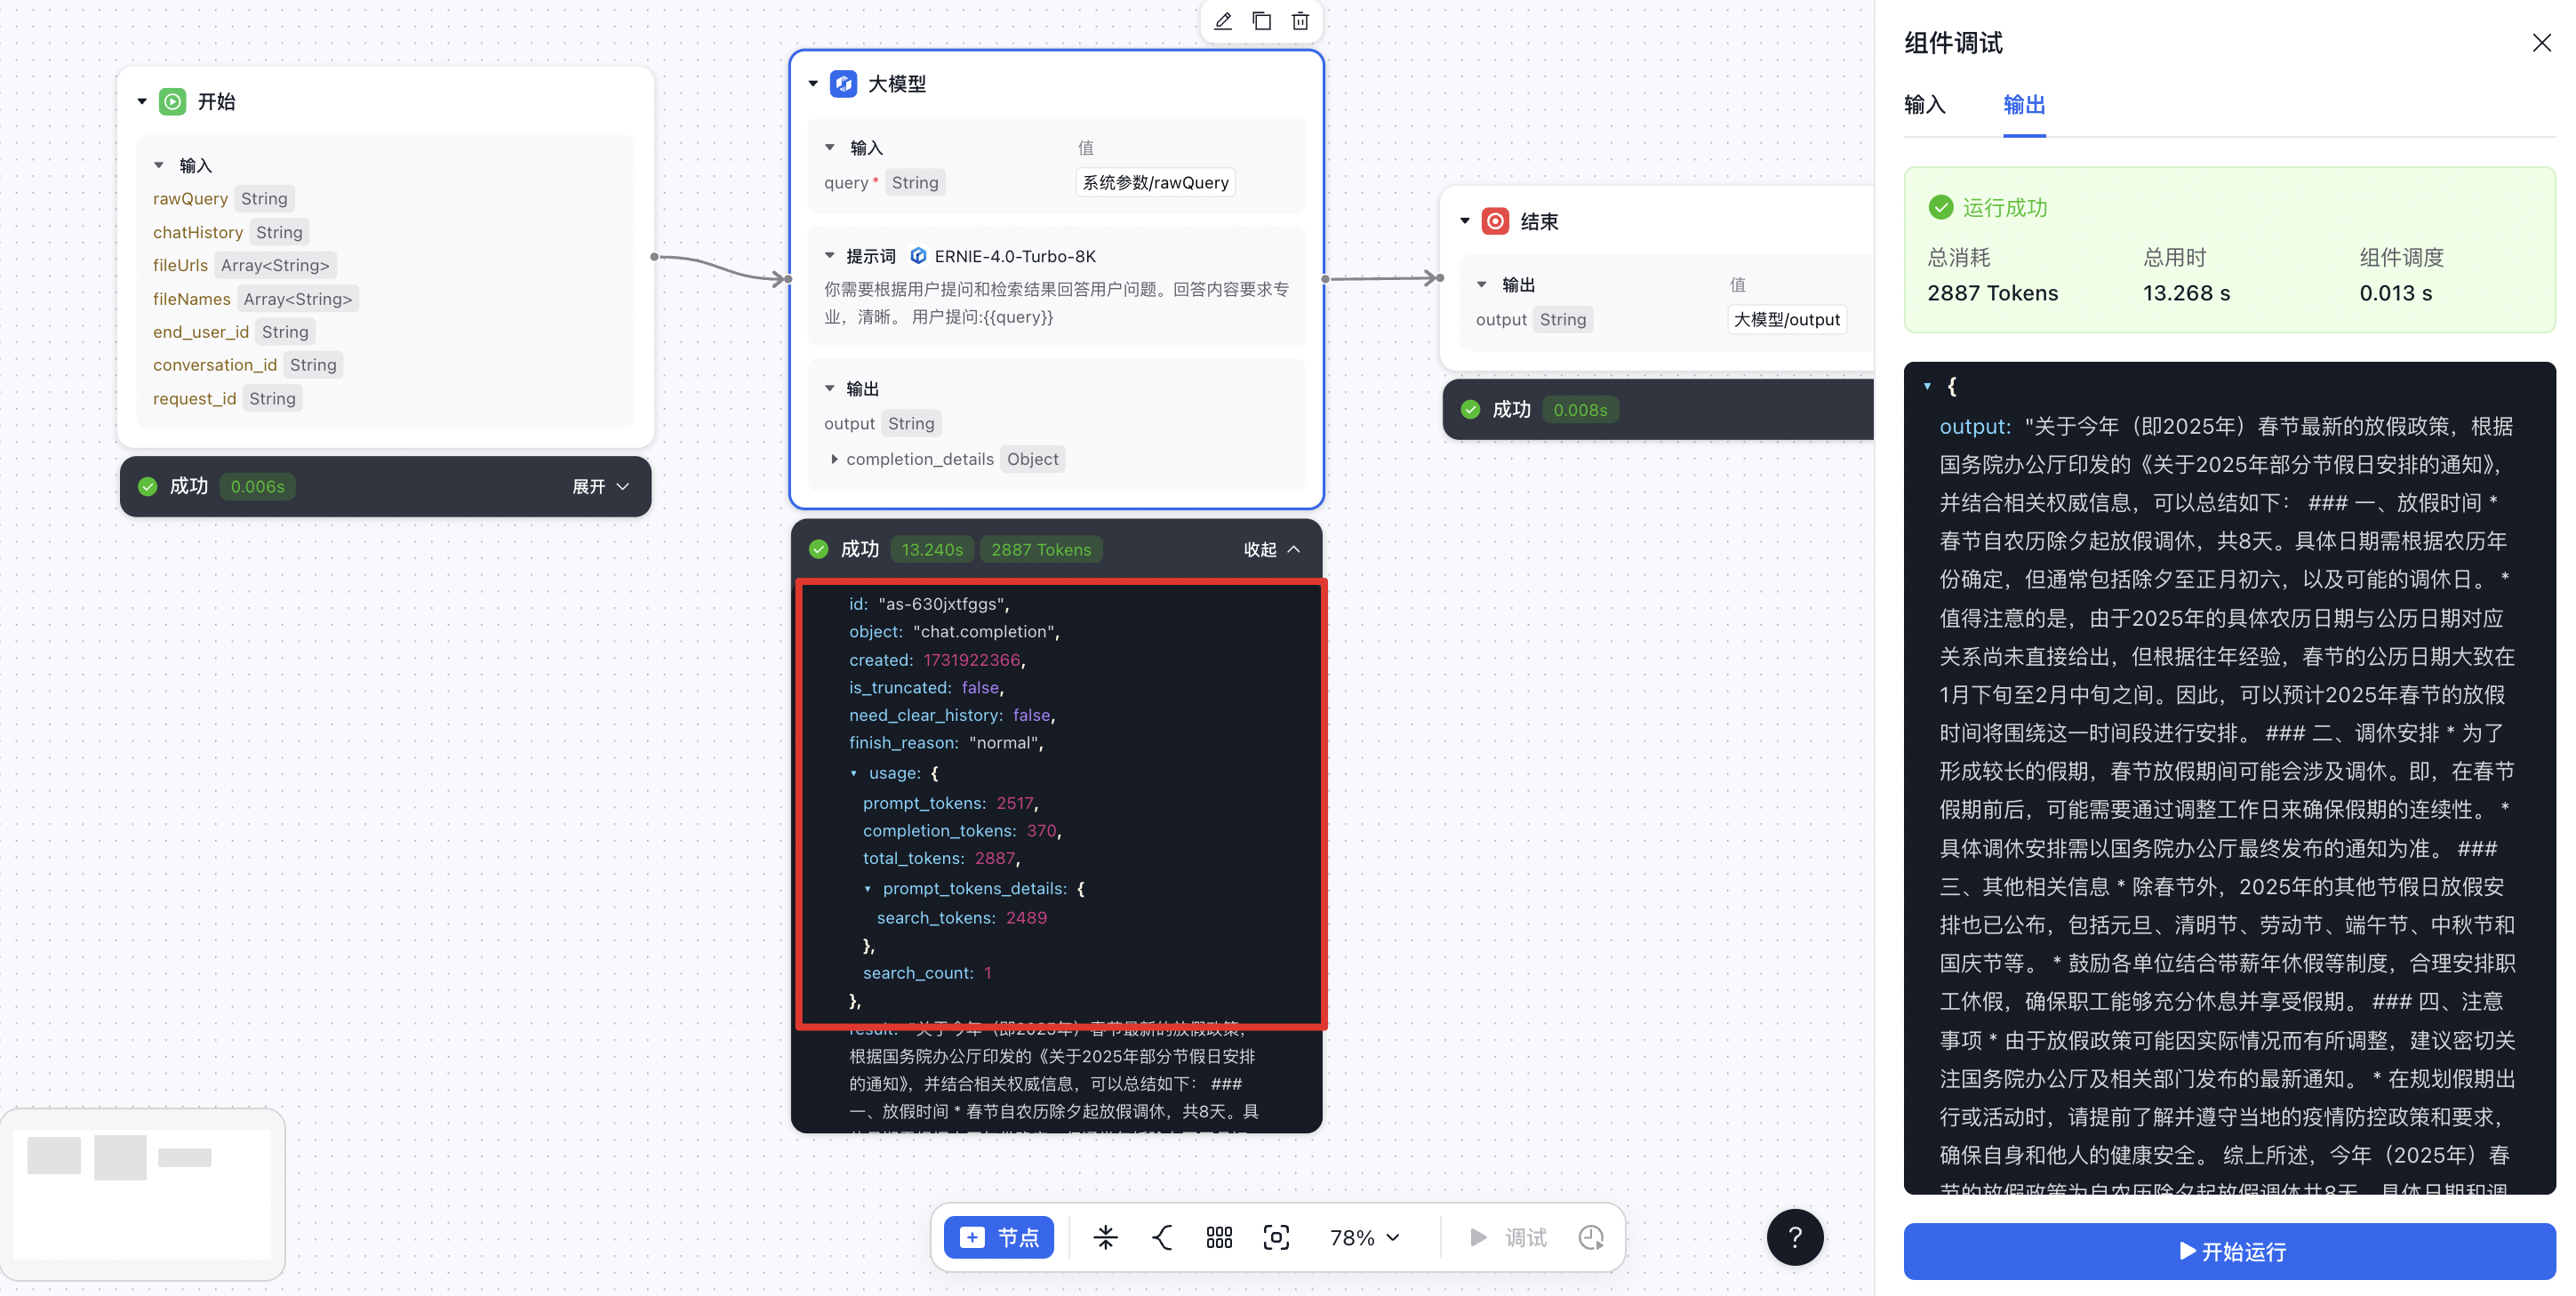The image size is (2576, 1296).
Task: Click the green 开始 node icon
Action: [172, 102]
